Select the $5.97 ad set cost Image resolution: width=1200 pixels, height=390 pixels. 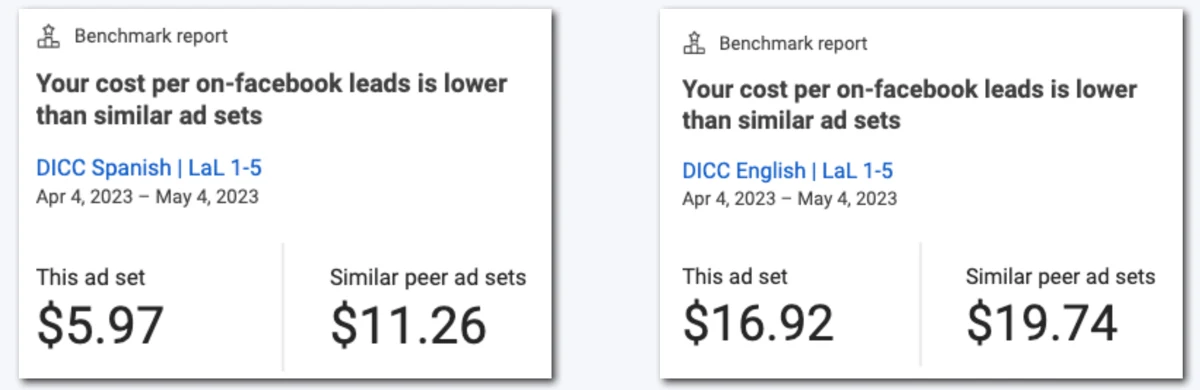point(99,325)
